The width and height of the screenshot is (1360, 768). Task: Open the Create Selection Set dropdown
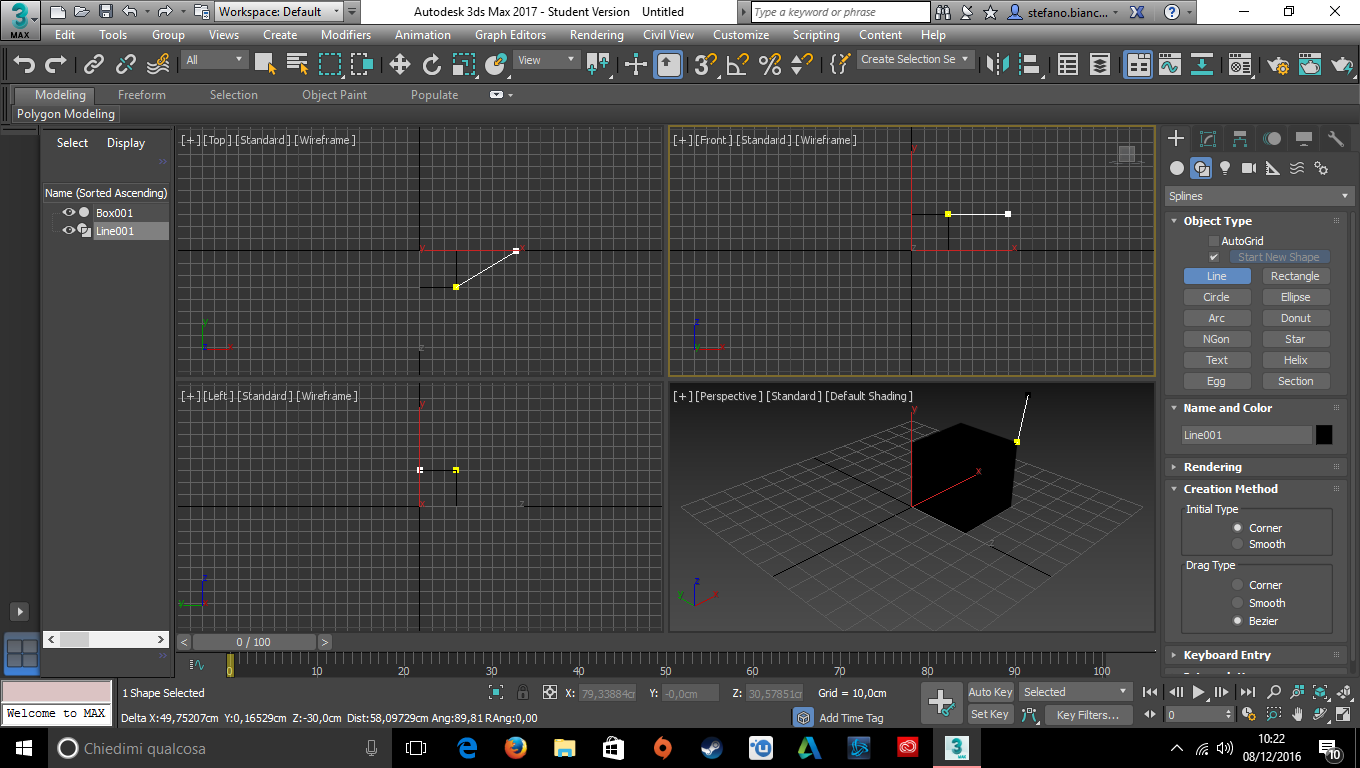pos(916,60)
